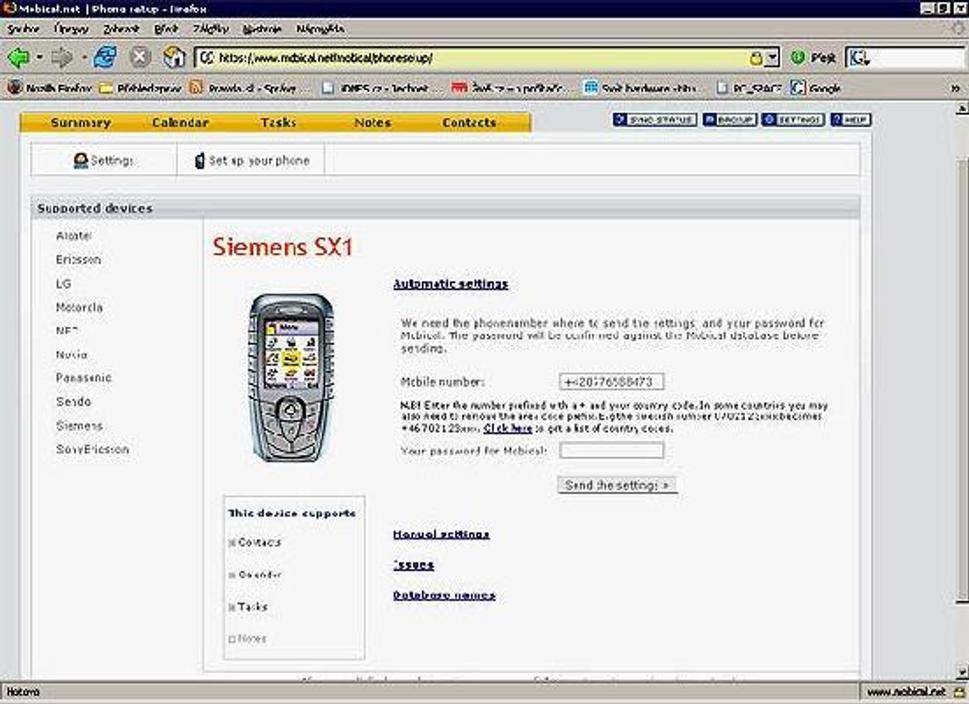Open the Settings sub-tab with the person icon
The width and height of the screenshot is (969, 704).
pyautogui.click(x=103, y=161)
